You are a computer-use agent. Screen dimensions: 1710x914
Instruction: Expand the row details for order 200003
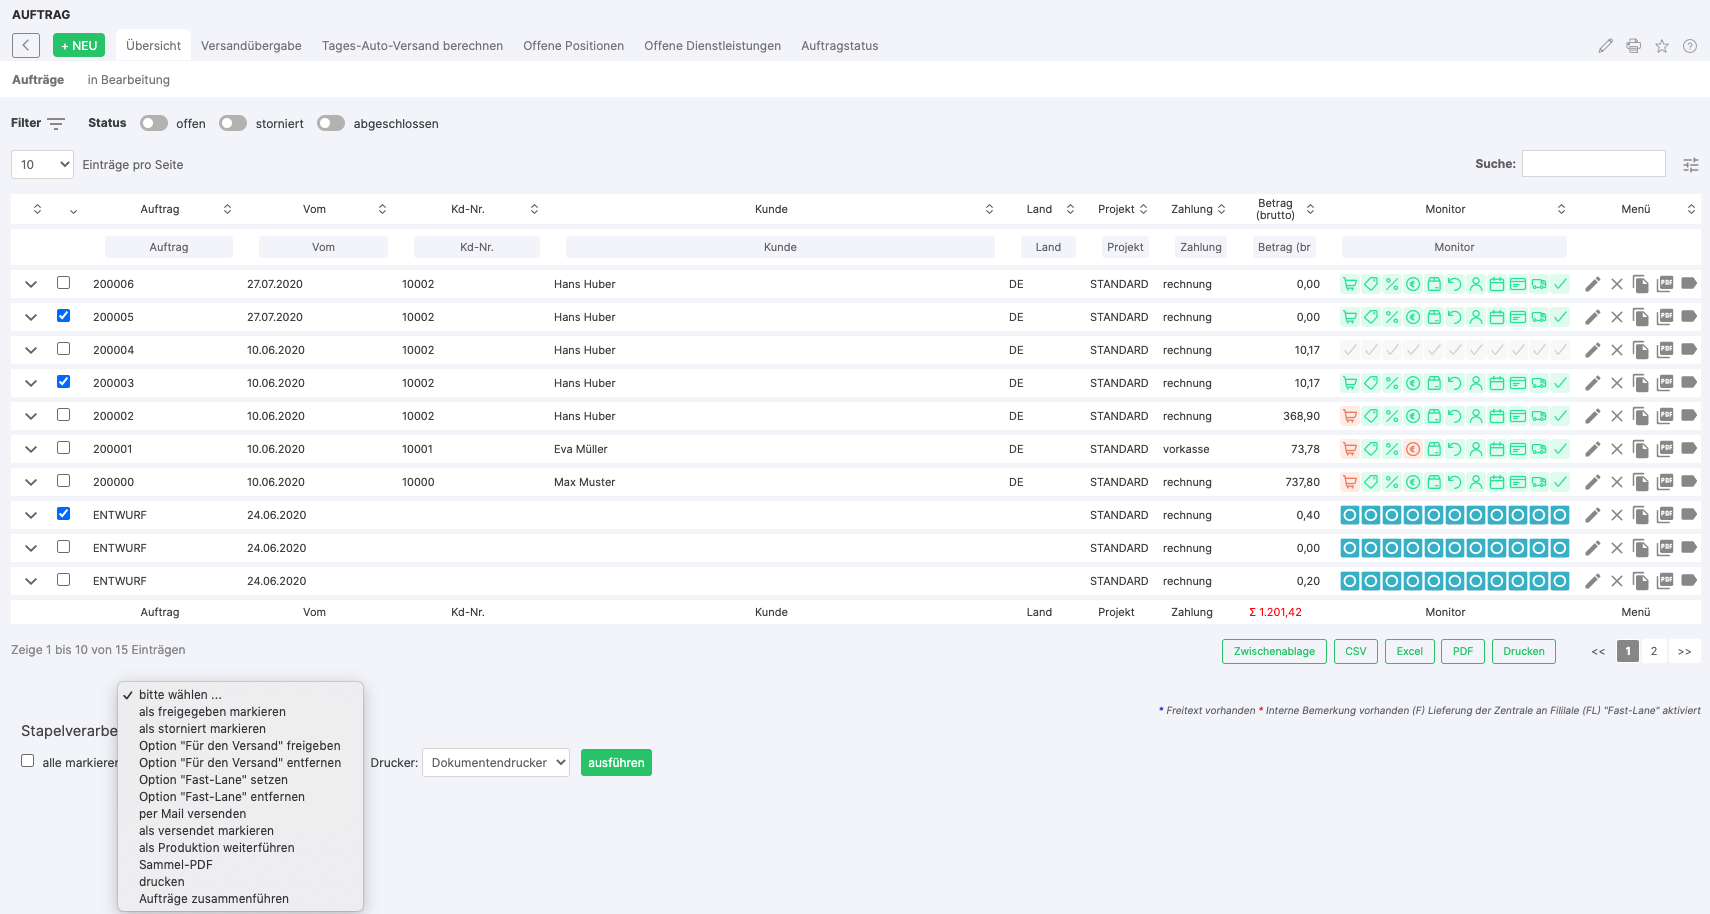31,383
